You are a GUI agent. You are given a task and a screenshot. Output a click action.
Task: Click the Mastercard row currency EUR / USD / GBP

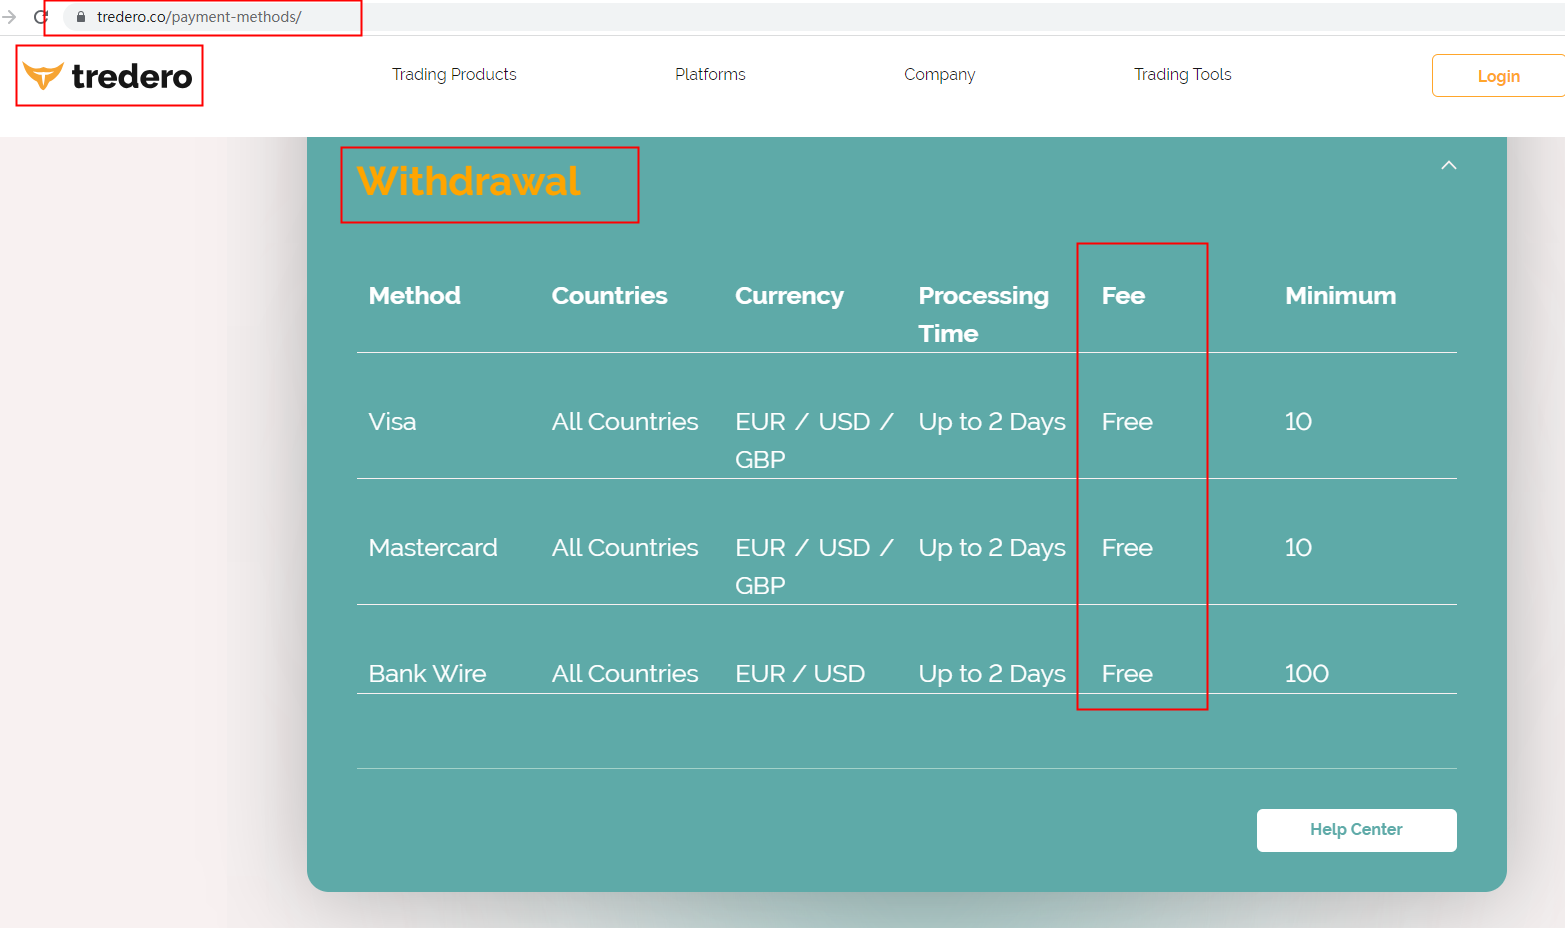click(x=814, y=566)
